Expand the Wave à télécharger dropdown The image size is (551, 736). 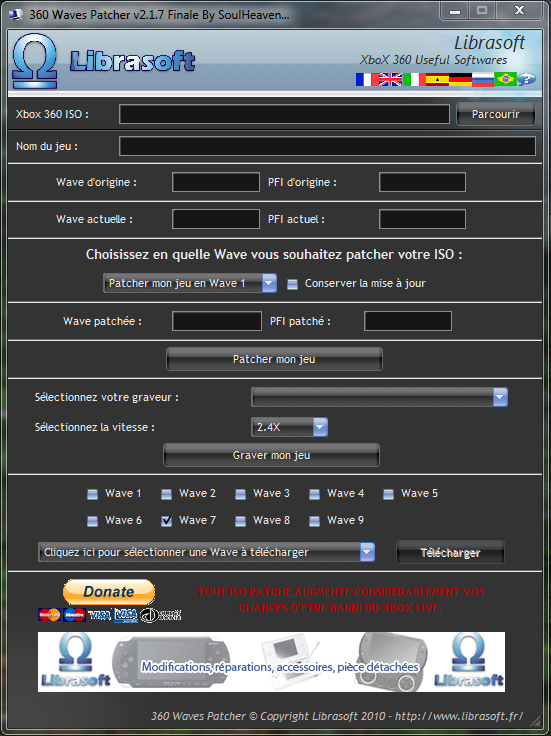click(207, 552)
